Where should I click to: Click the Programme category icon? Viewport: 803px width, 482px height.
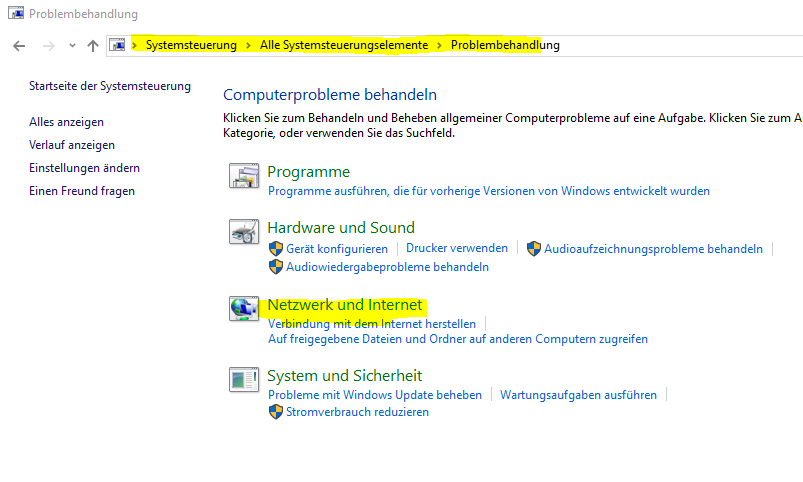tap(244, 176)
